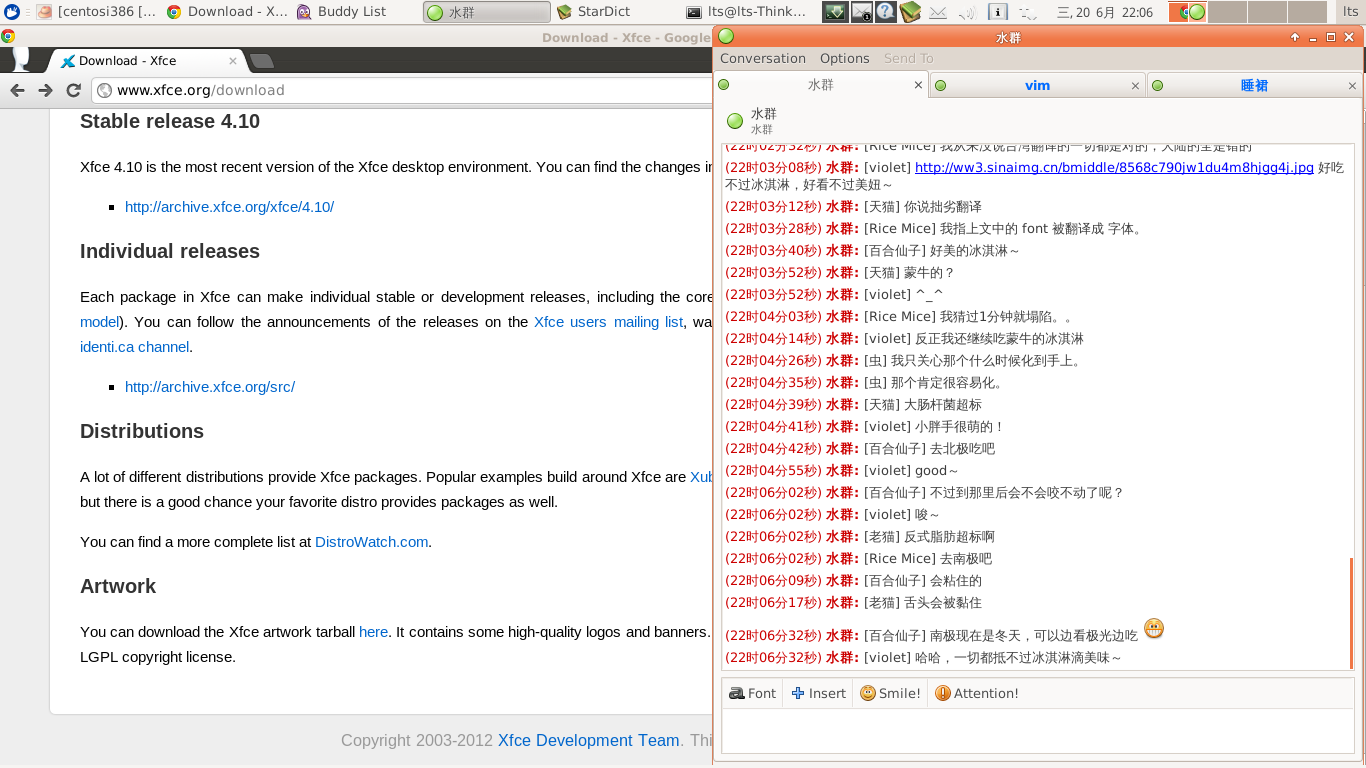Close the 'Download - Xfce' Chrome tab

pyautogui.click(x=233, y=61)
